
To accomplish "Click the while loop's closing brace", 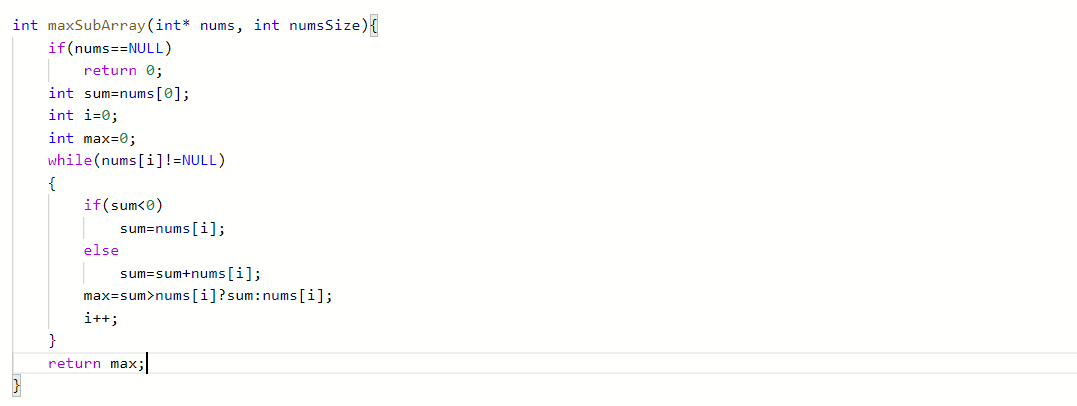I will click(x=52, y=341).
